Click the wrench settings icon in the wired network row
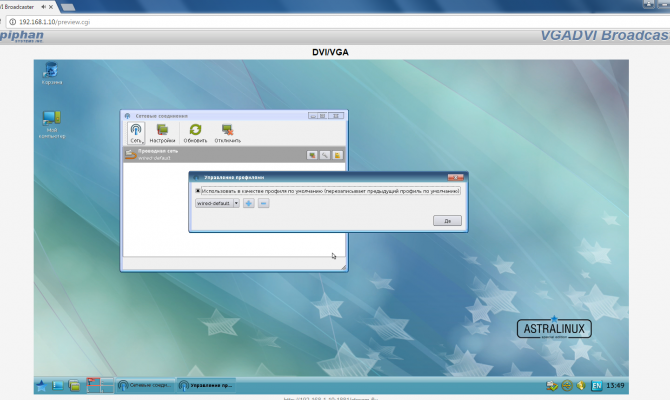Viewport: 670px width, 400px height. pyautogui.click(x=325, y=155)
